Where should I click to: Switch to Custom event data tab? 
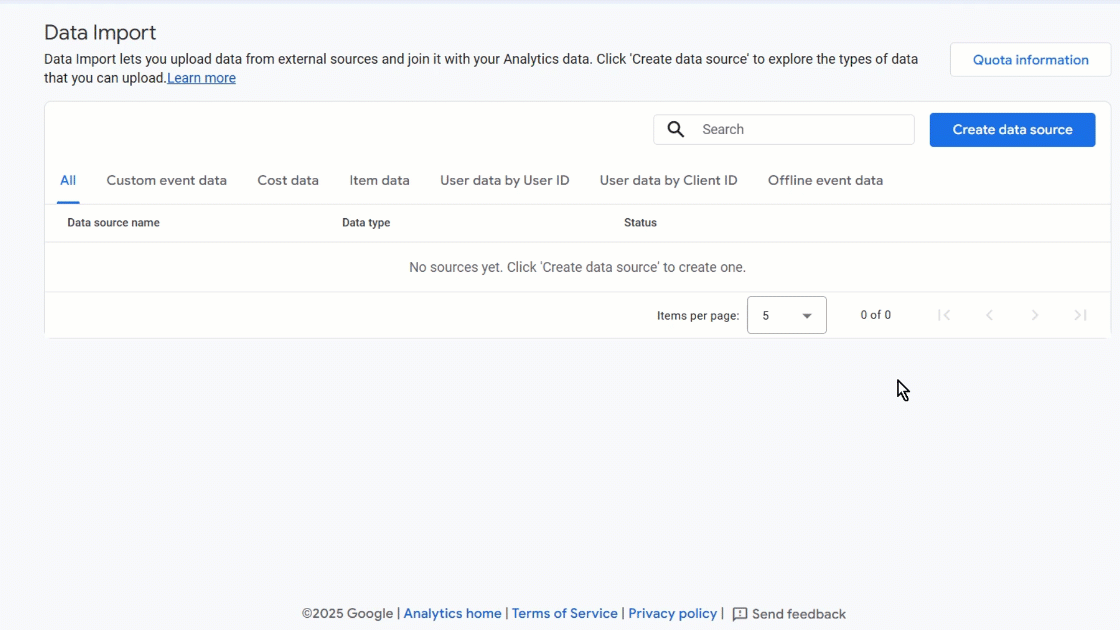click(x=166, y=181)
